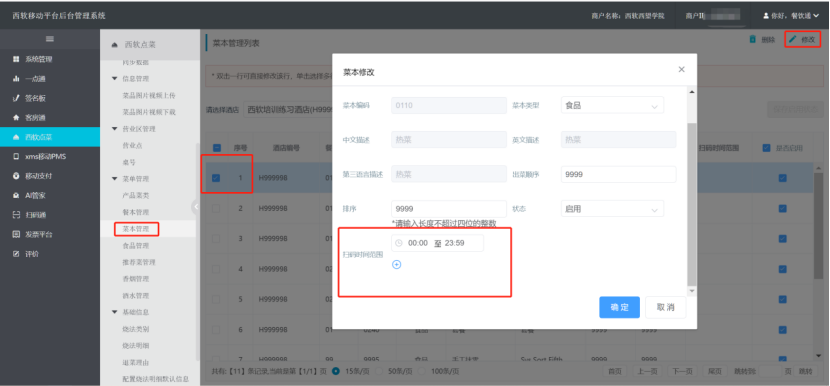Open the 请选择酒店 hotel selector
The height and width of the screenshot is (386, 830).
(287, 110)
